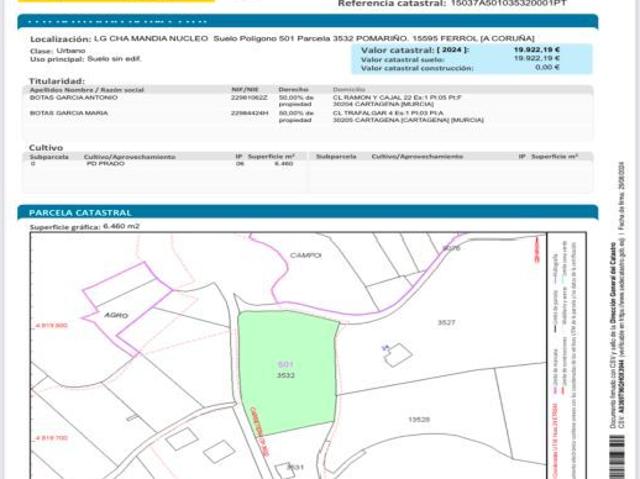Click the AGRO label on the map

(117, 314)
